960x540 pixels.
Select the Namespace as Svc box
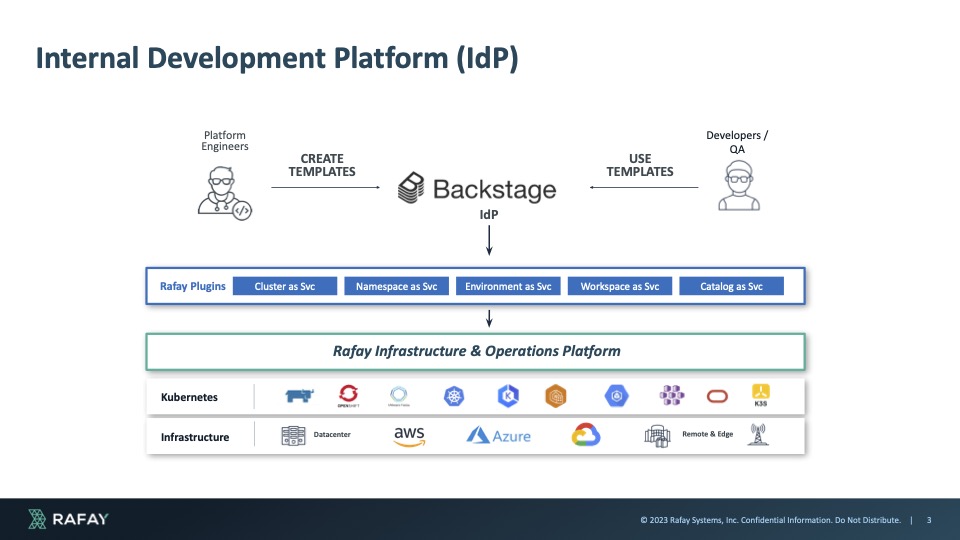point(396,286)
